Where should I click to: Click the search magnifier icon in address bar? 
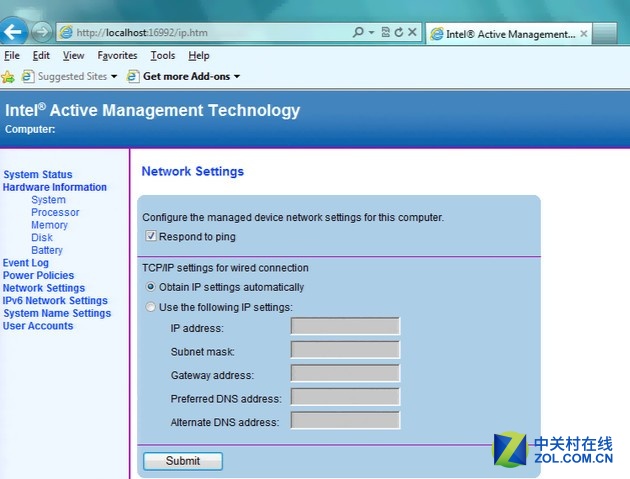click(x=358, y=32)
